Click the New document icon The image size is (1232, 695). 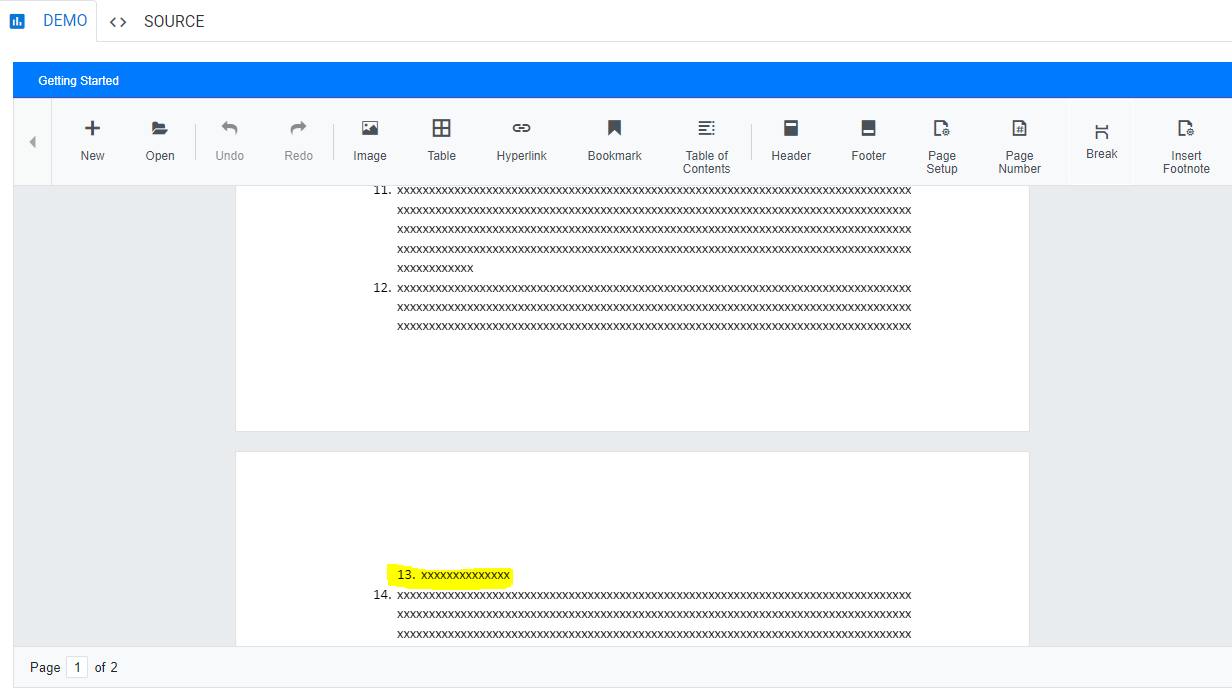click(92, 129)
